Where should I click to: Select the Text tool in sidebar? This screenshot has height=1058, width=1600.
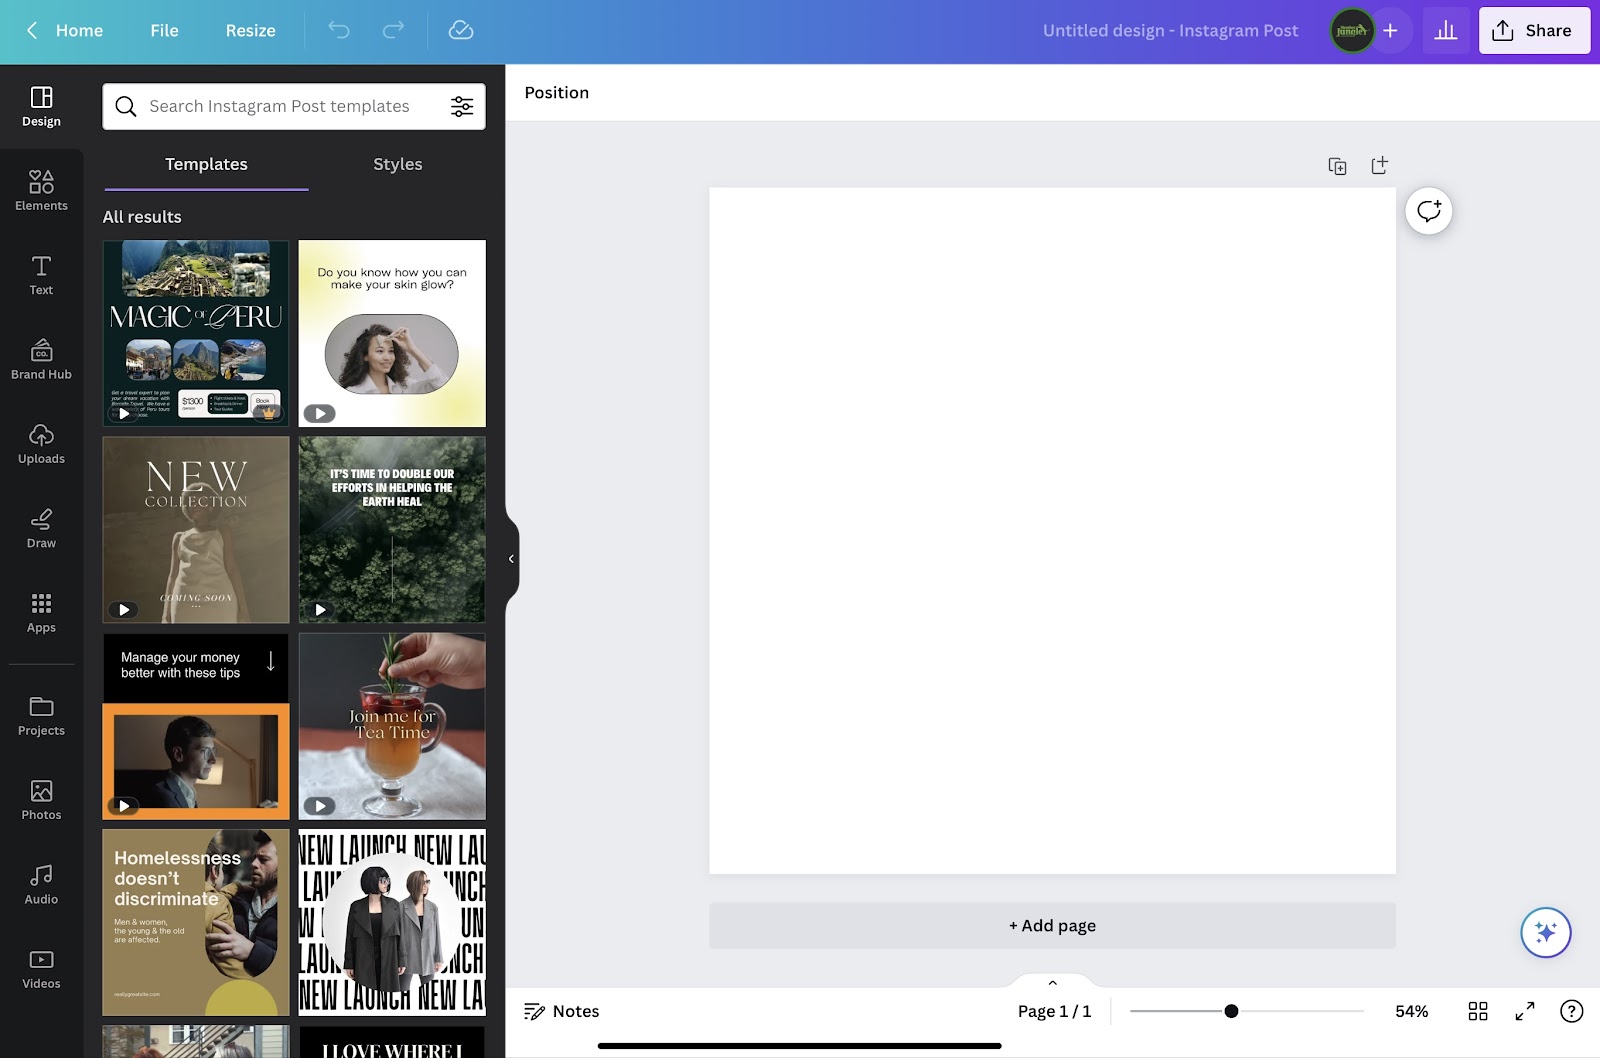41,275
